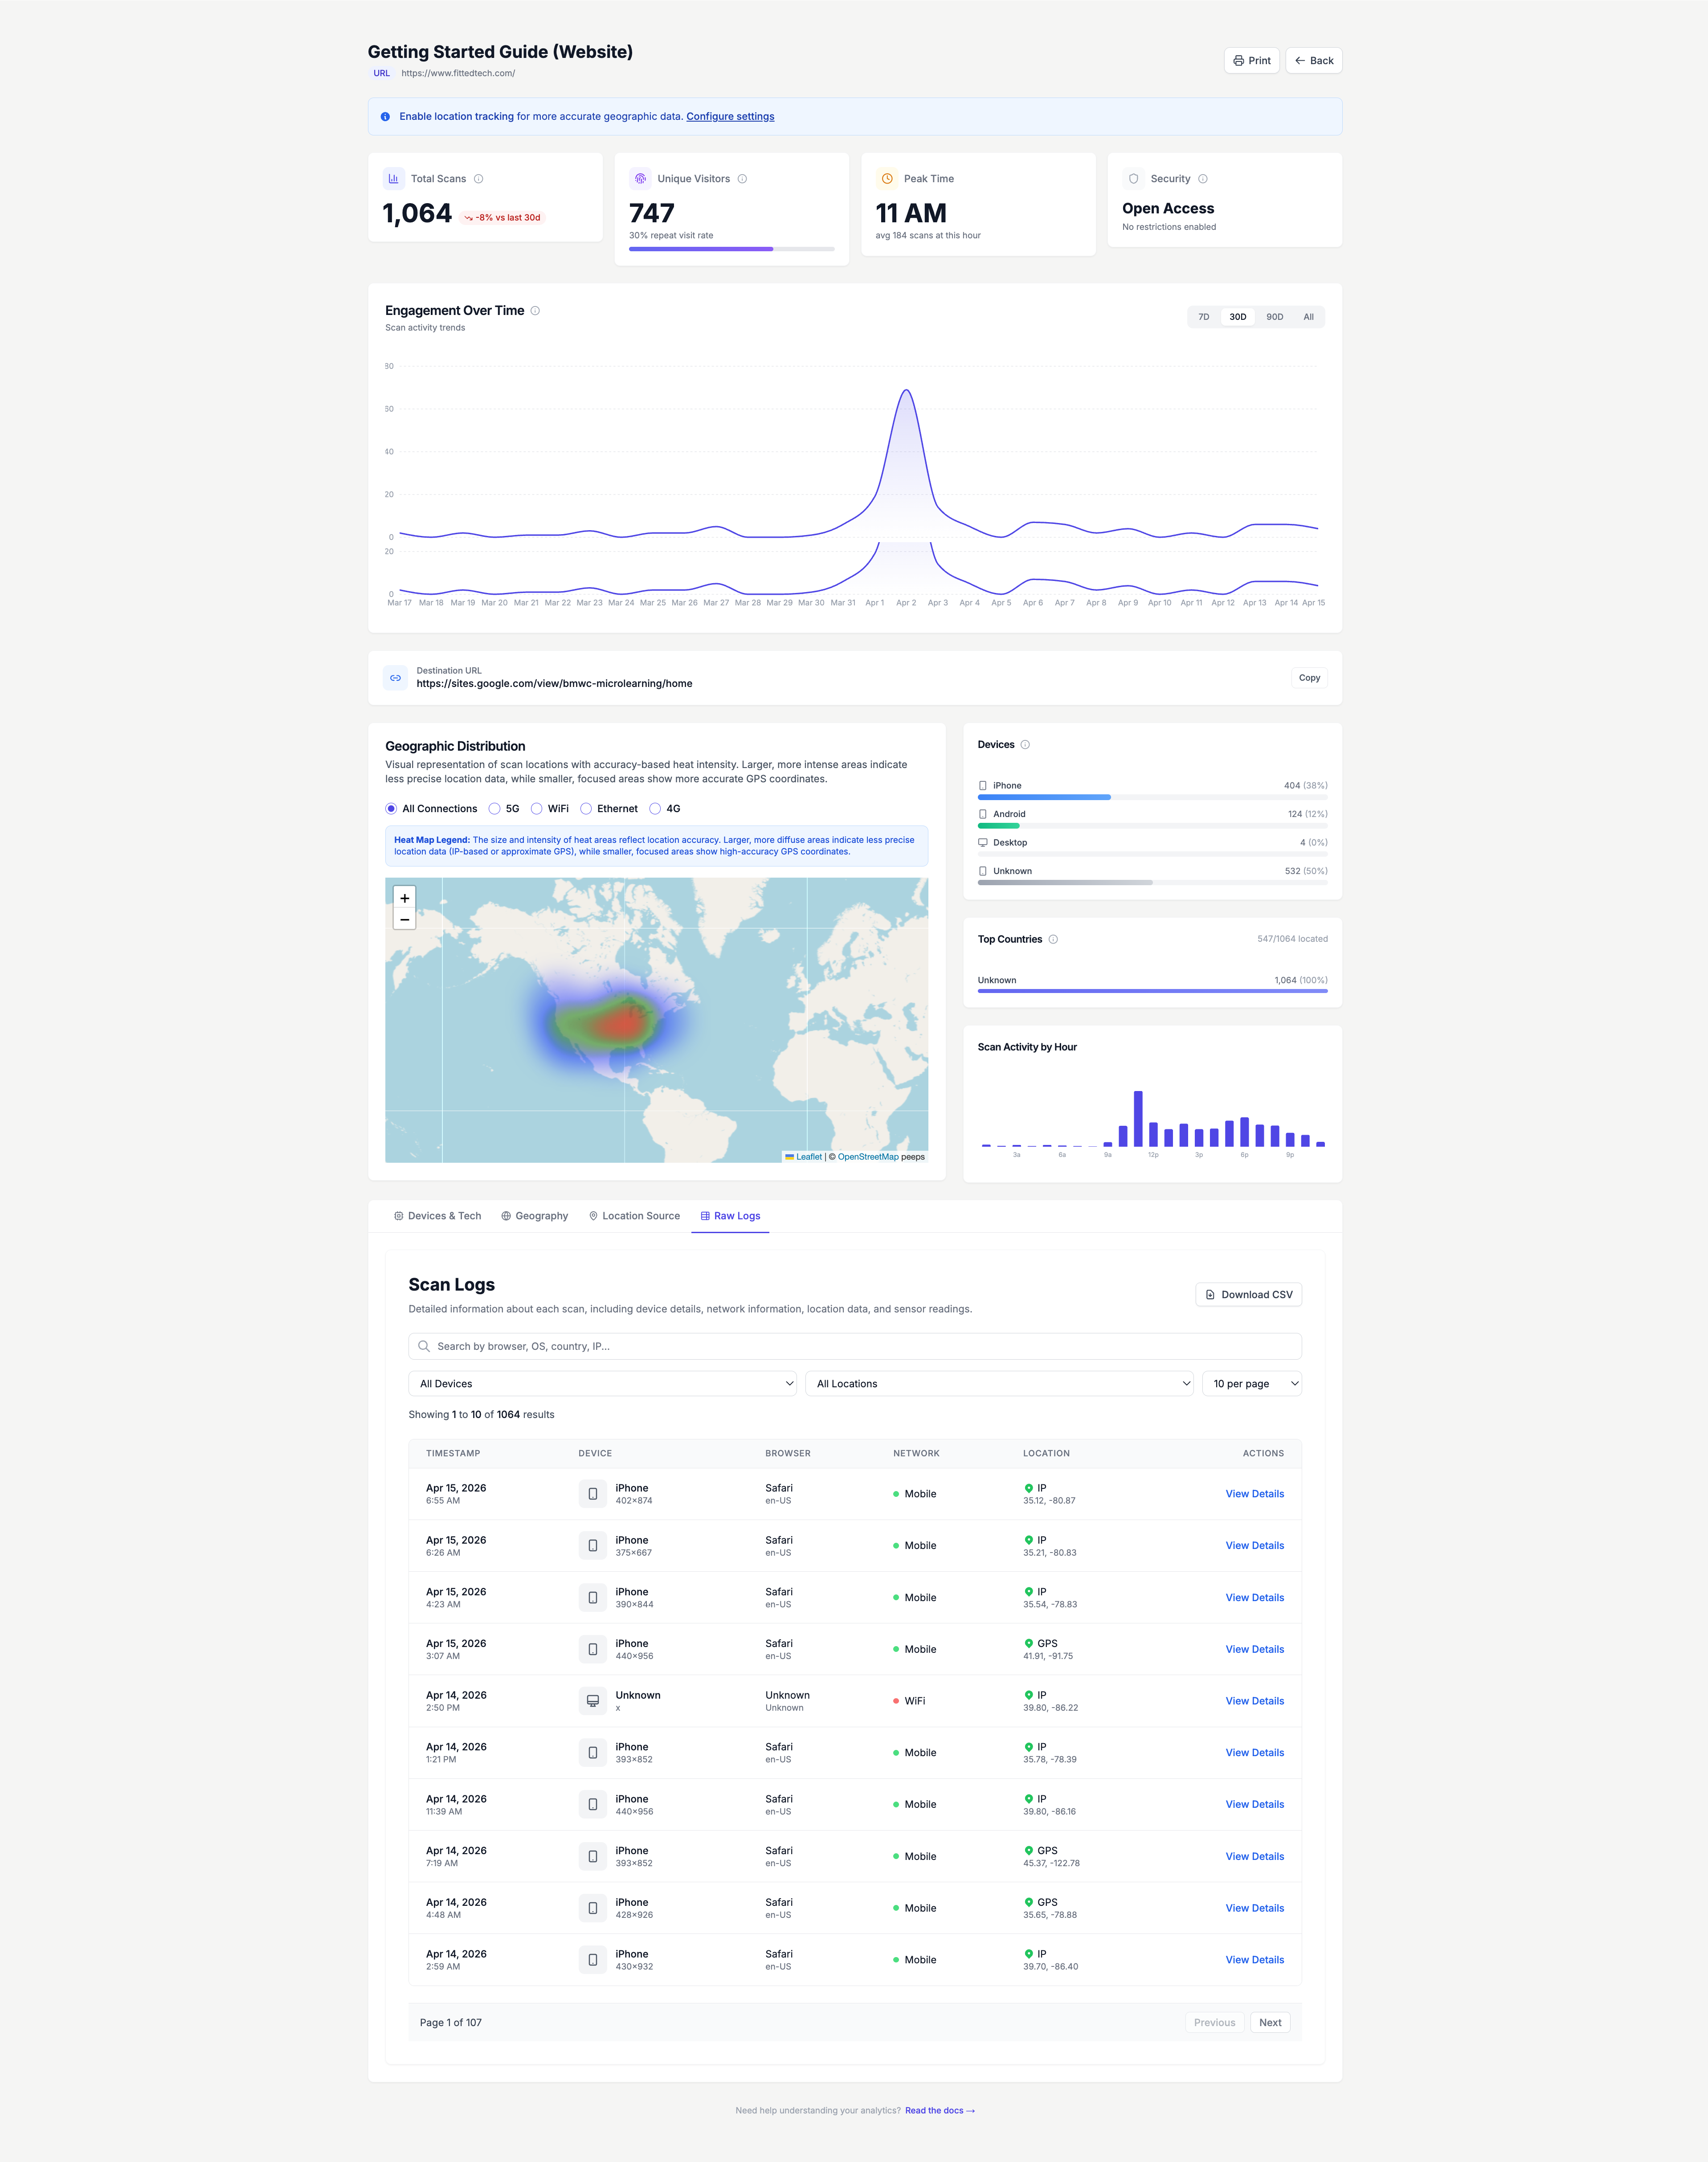
Task: Click the info icon next to Total Scans
Action: [478, 178]
